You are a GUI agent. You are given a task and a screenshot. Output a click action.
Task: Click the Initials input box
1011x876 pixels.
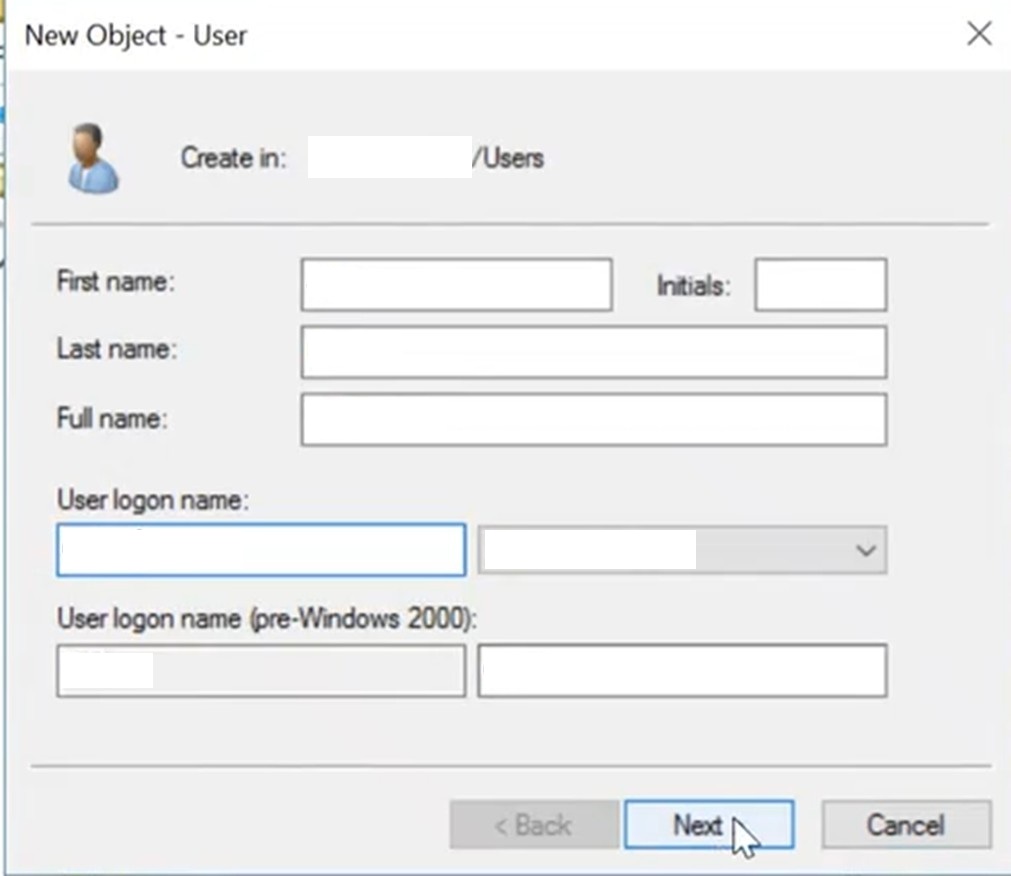tap(819, 284)
